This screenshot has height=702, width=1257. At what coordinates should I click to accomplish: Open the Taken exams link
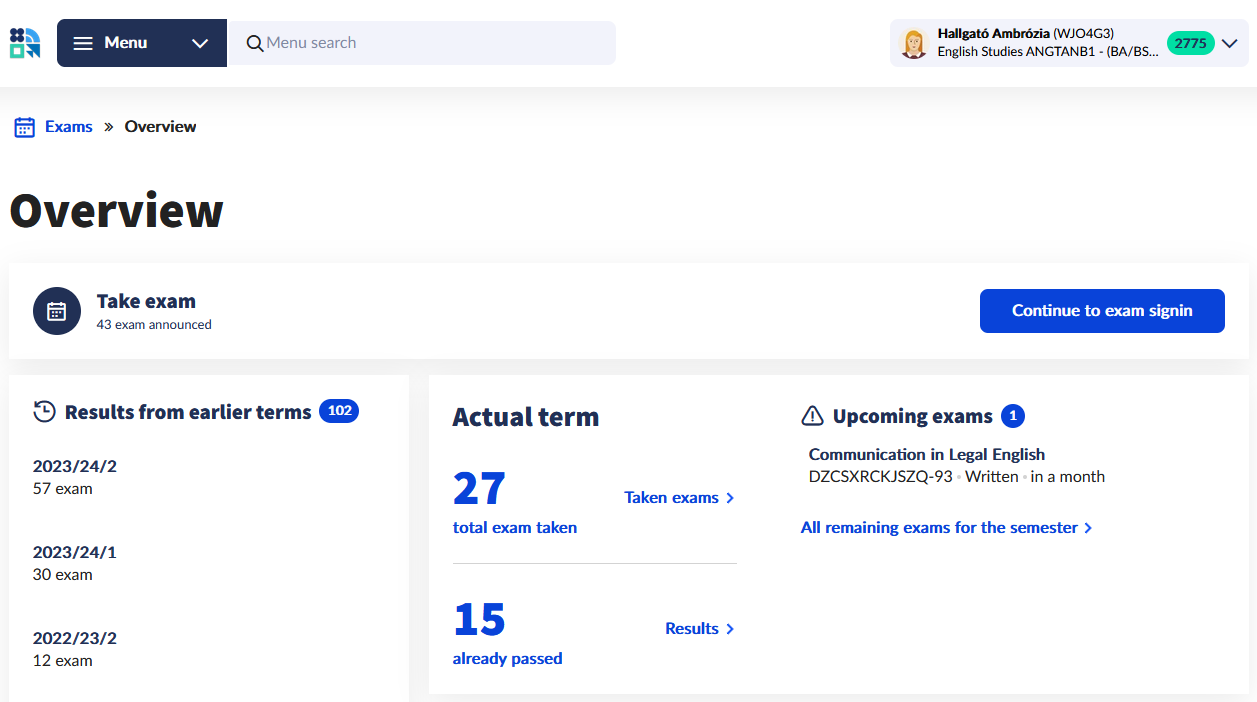679,498
